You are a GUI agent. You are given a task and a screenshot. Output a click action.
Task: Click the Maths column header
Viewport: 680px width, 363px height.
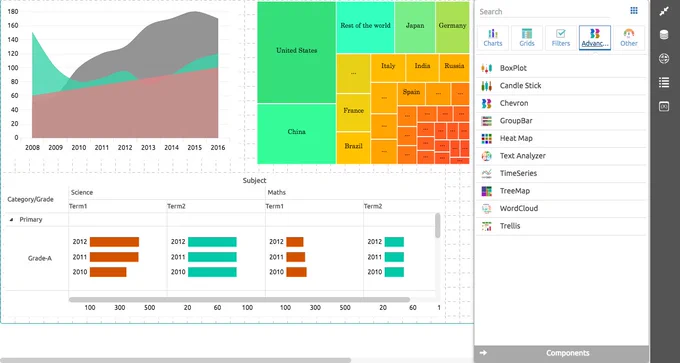(x=277, y=193)
